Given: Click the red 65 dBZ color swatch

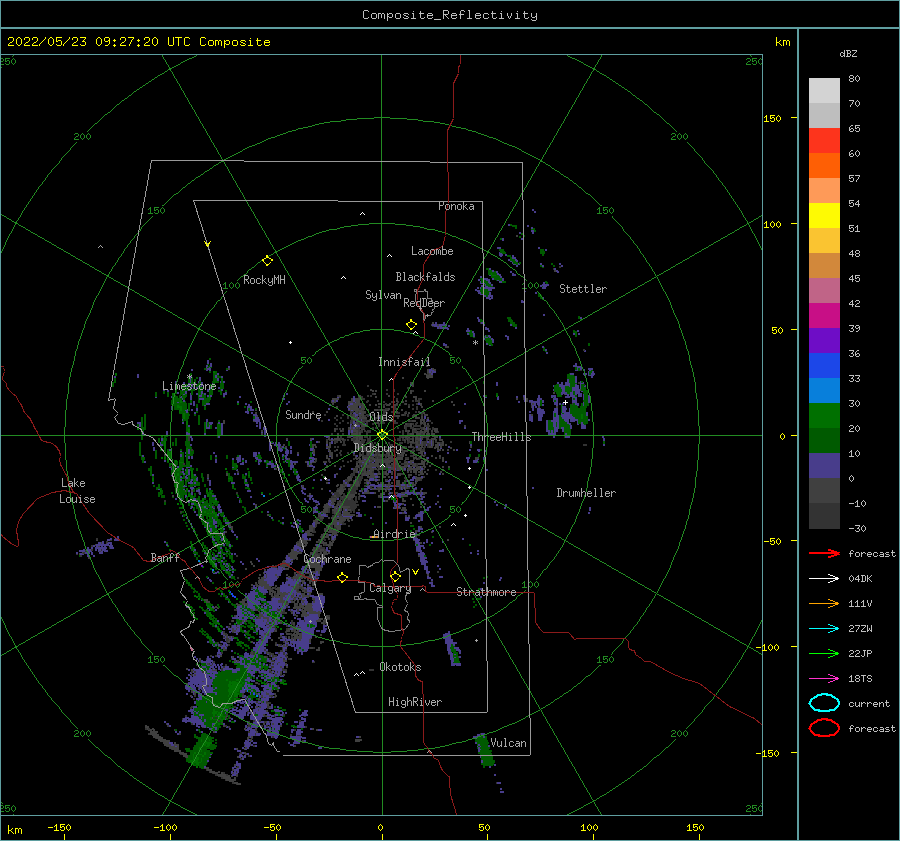Looking at the screenshot, I should (824, 140).
